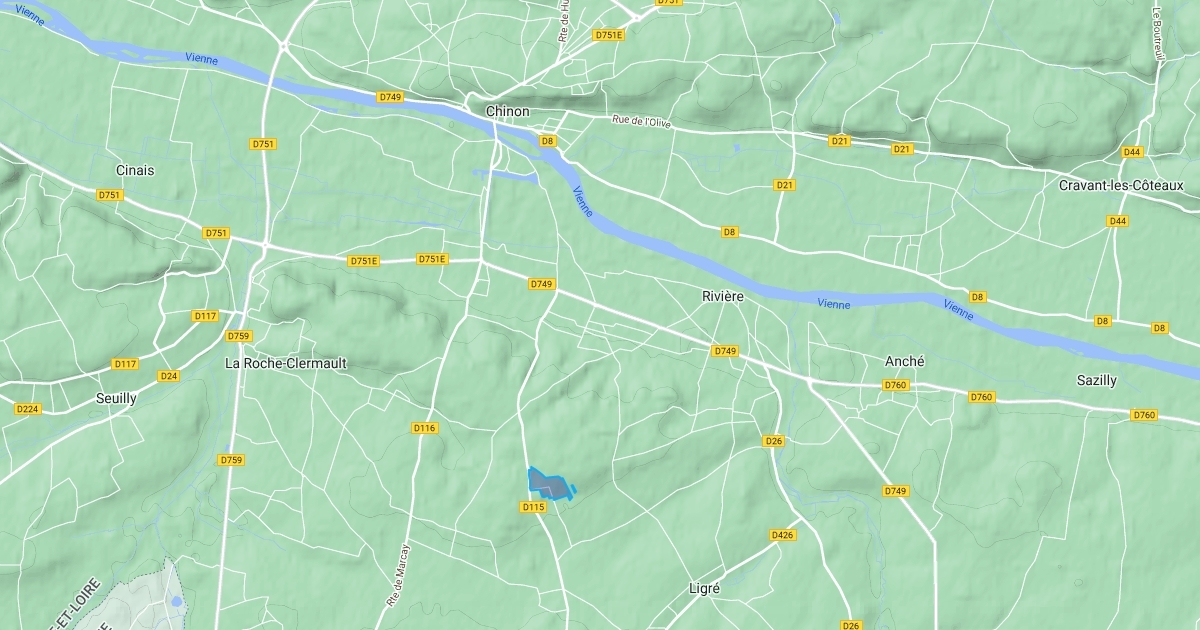The image size is (1200, 630).
Task: Click the D116 road shield
Action: (x=425, y=428)
